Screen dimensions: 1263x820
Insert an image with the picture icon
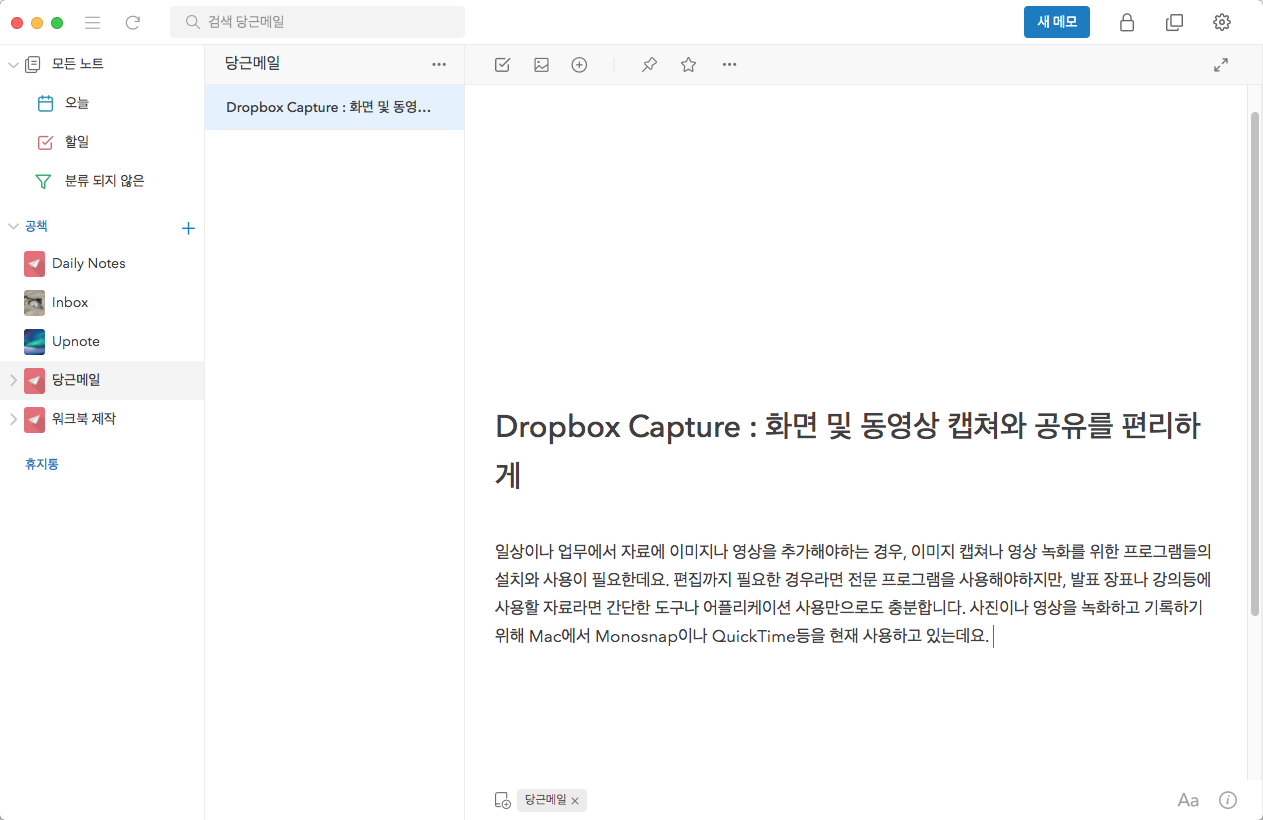pos(541,65)
